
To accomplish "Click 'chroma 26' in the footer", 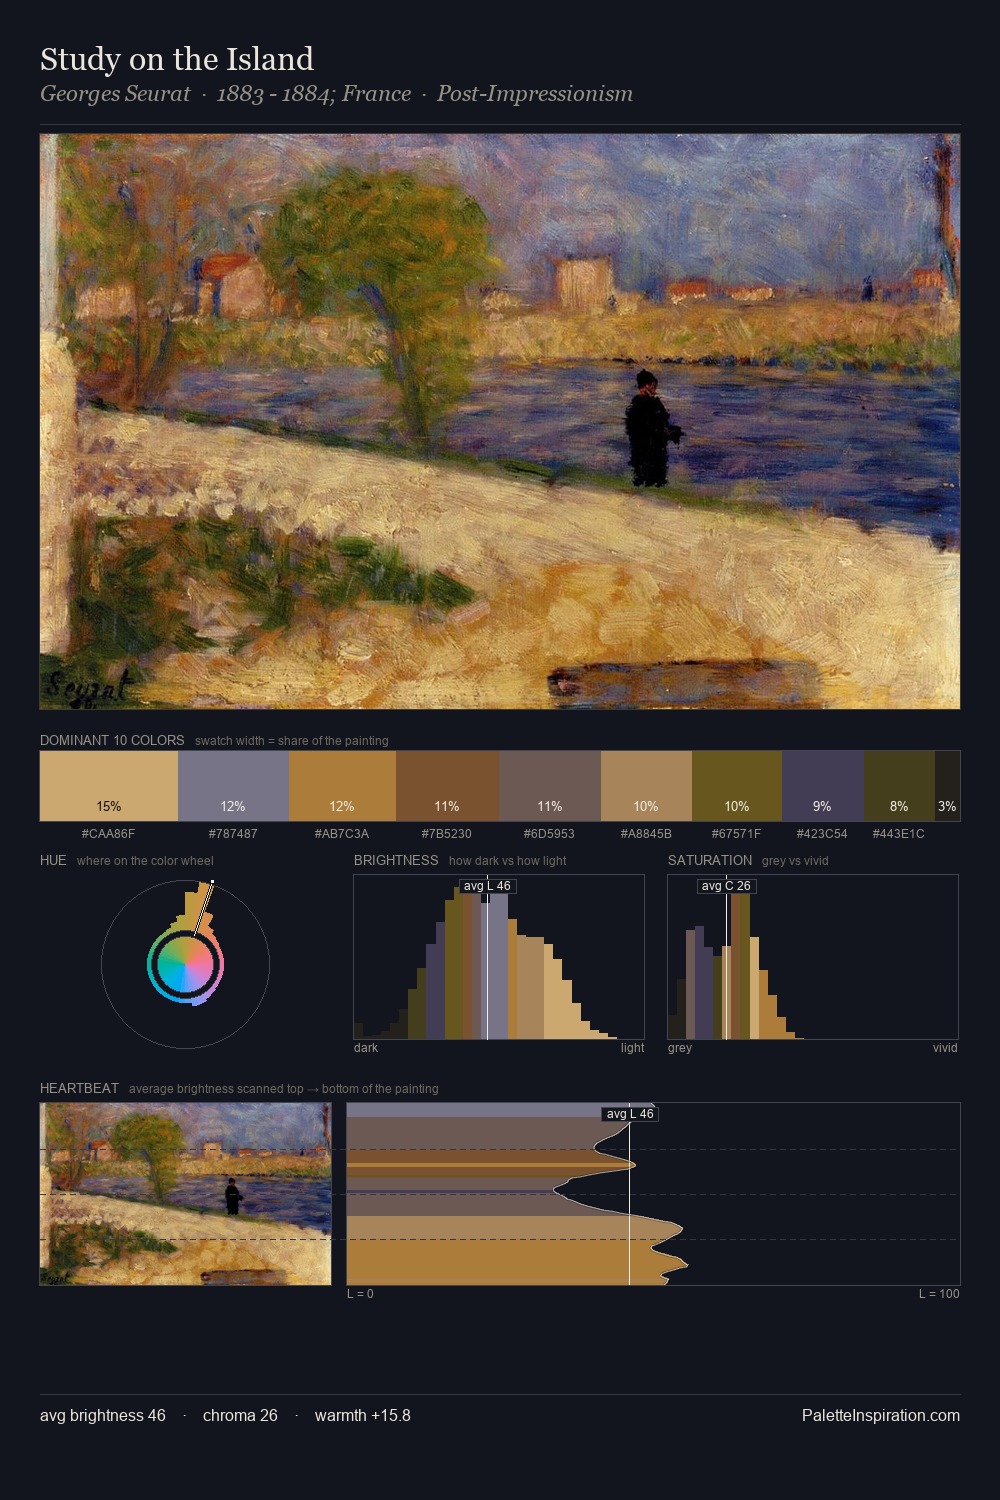I will pos(240,1415).
